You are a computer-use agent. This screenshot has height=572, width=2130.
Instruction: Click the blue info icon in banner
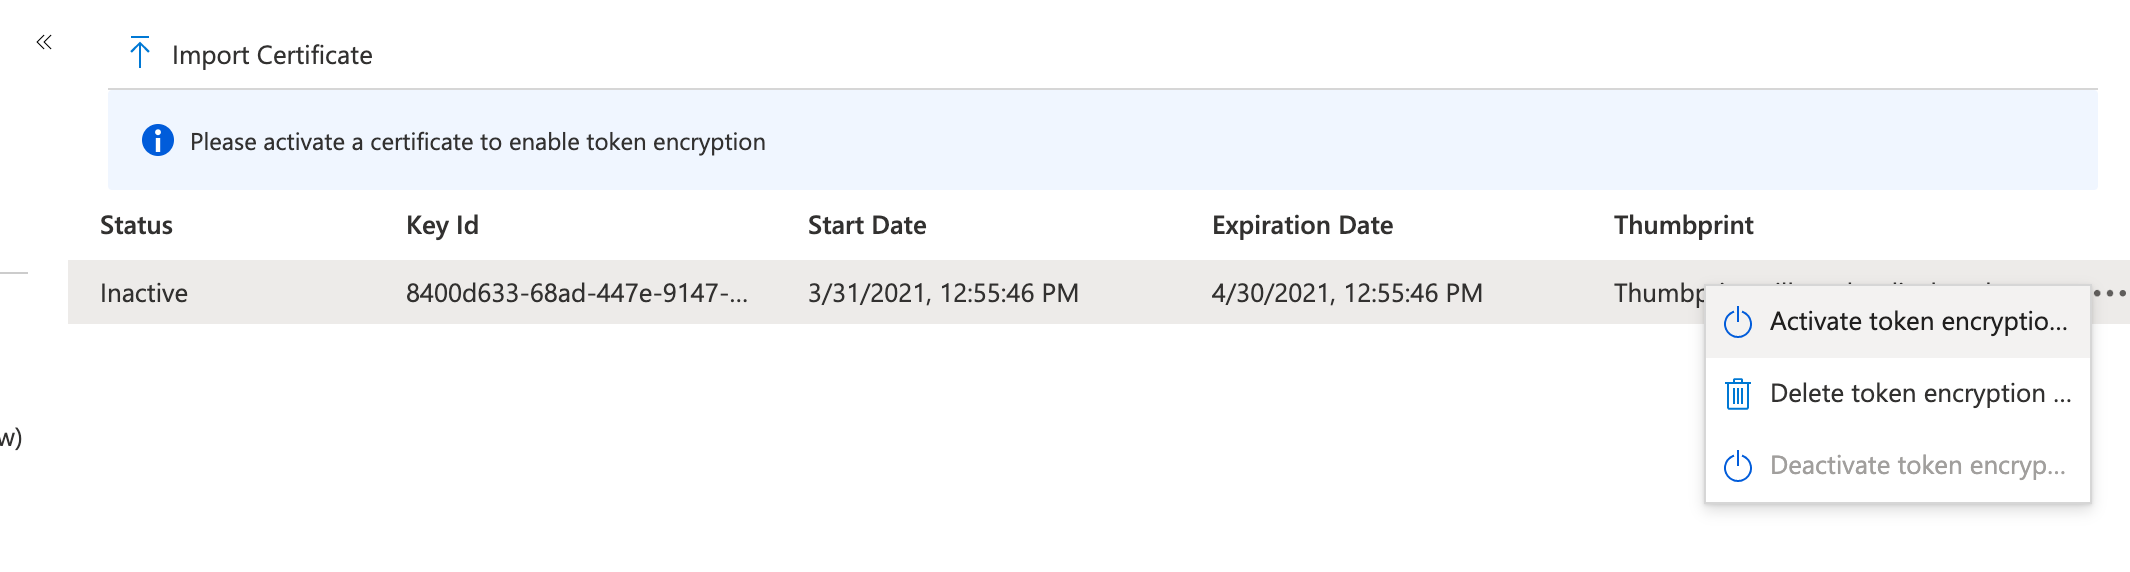[158, 141]
